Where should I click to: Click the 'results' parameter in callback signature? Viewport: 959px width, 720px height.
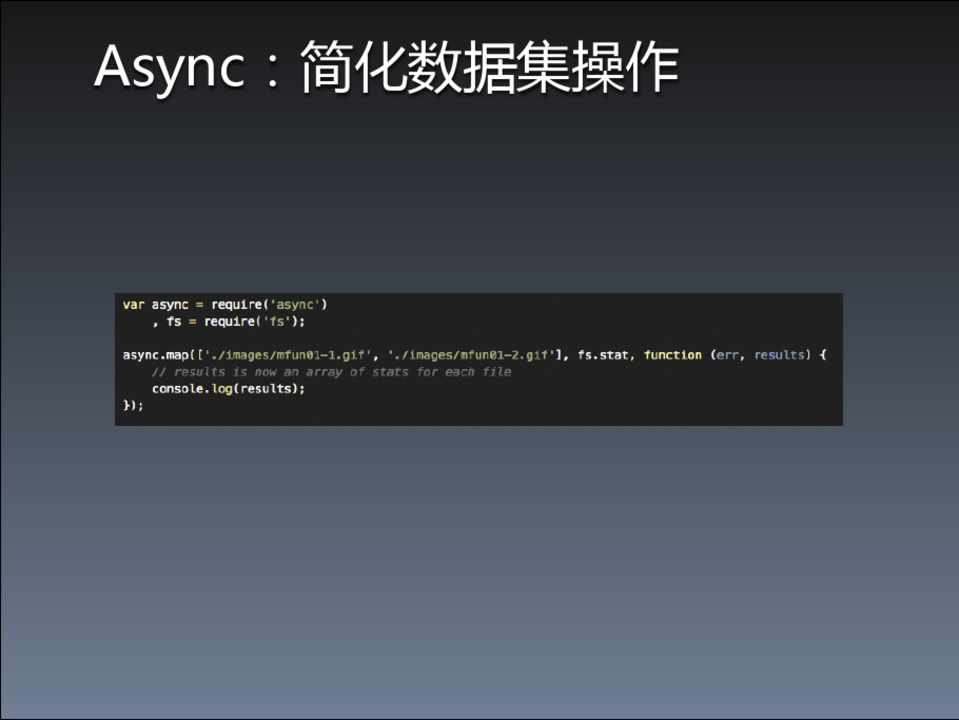coord(779,355)
